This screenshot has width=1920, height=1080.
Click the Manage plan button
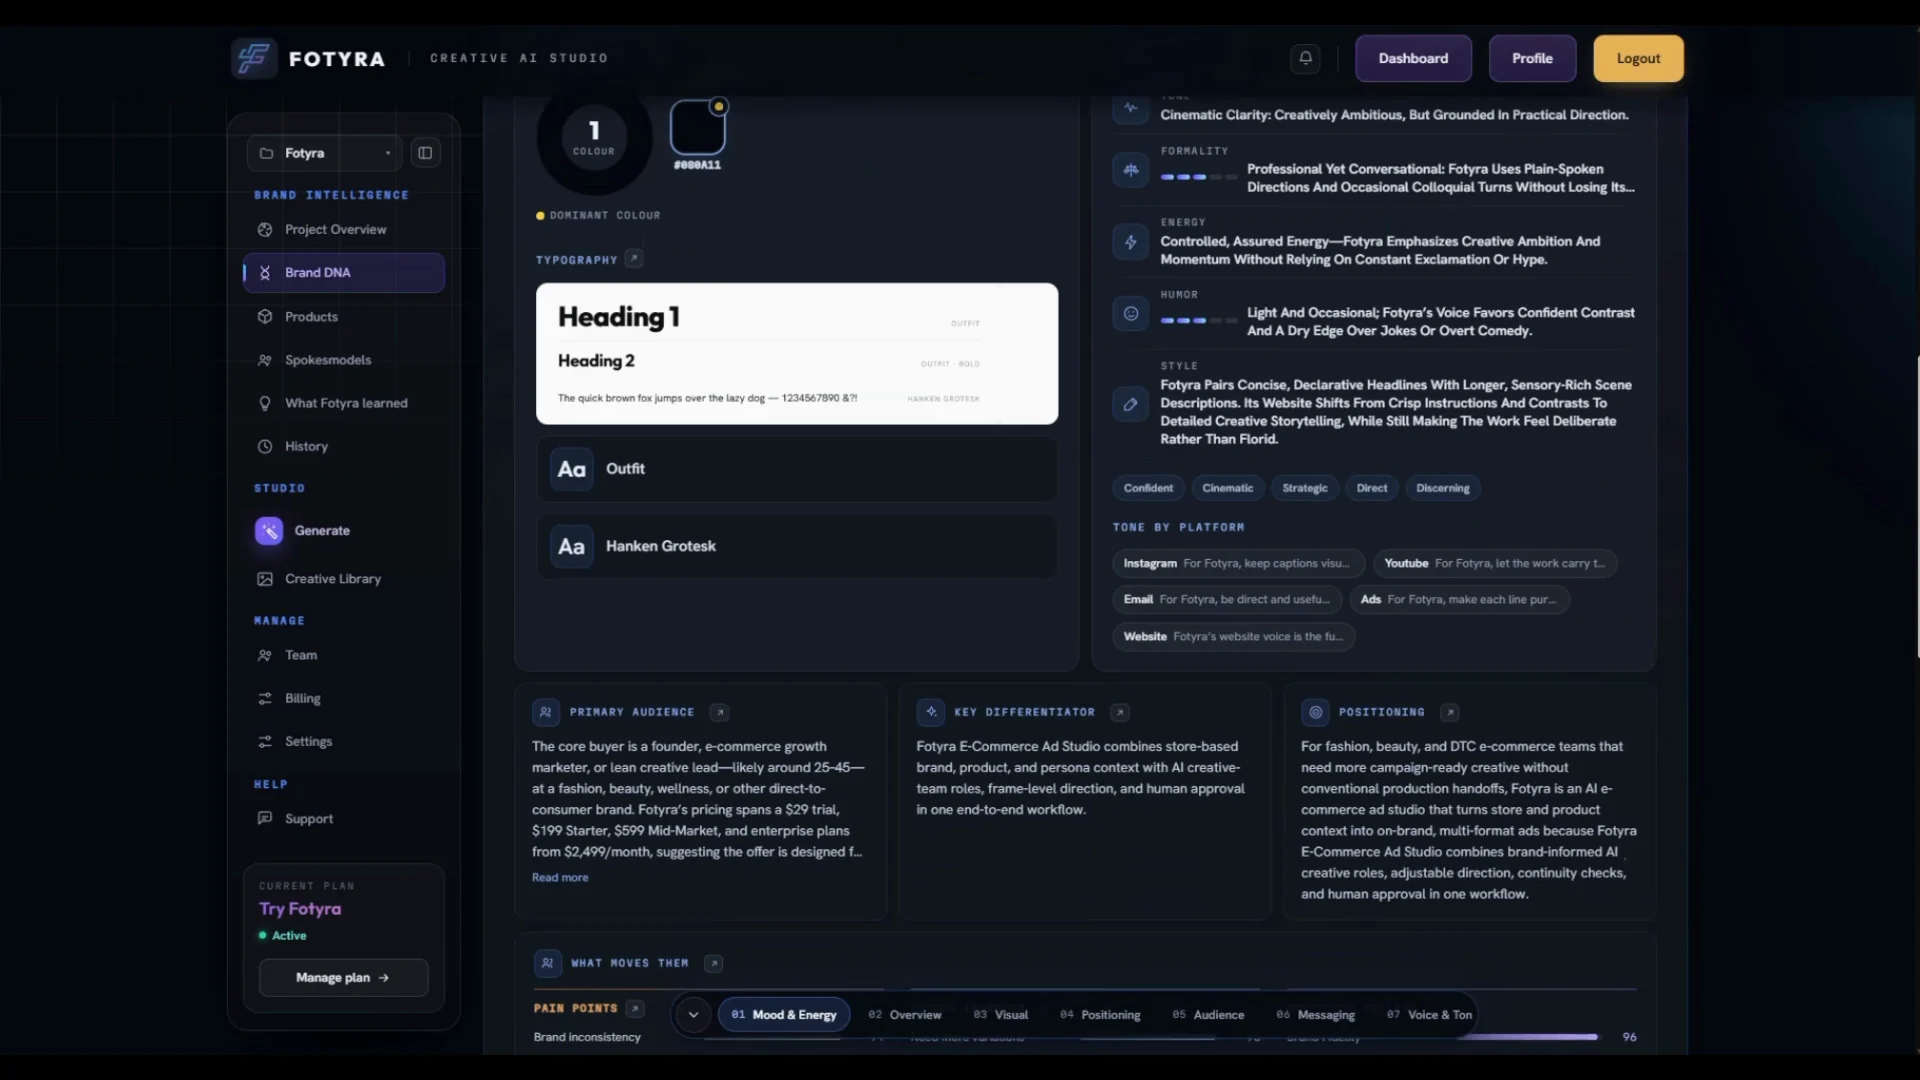343,978
